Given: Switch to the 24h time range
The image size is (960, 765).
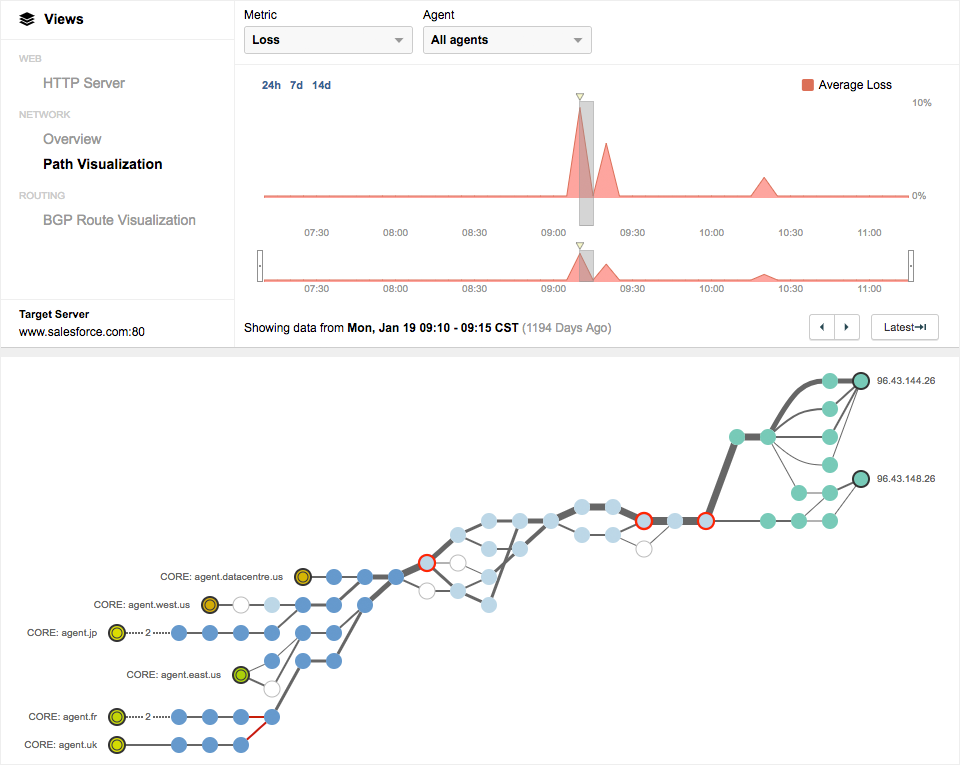Looking at the screenshot, I should [271, 85].
